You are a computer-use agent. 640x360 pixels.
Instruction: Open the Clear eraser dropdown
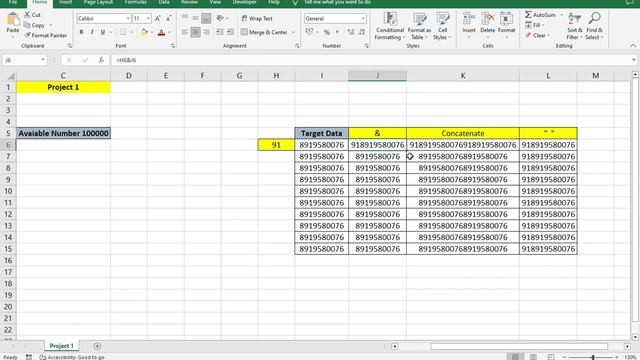coord(537,36)
